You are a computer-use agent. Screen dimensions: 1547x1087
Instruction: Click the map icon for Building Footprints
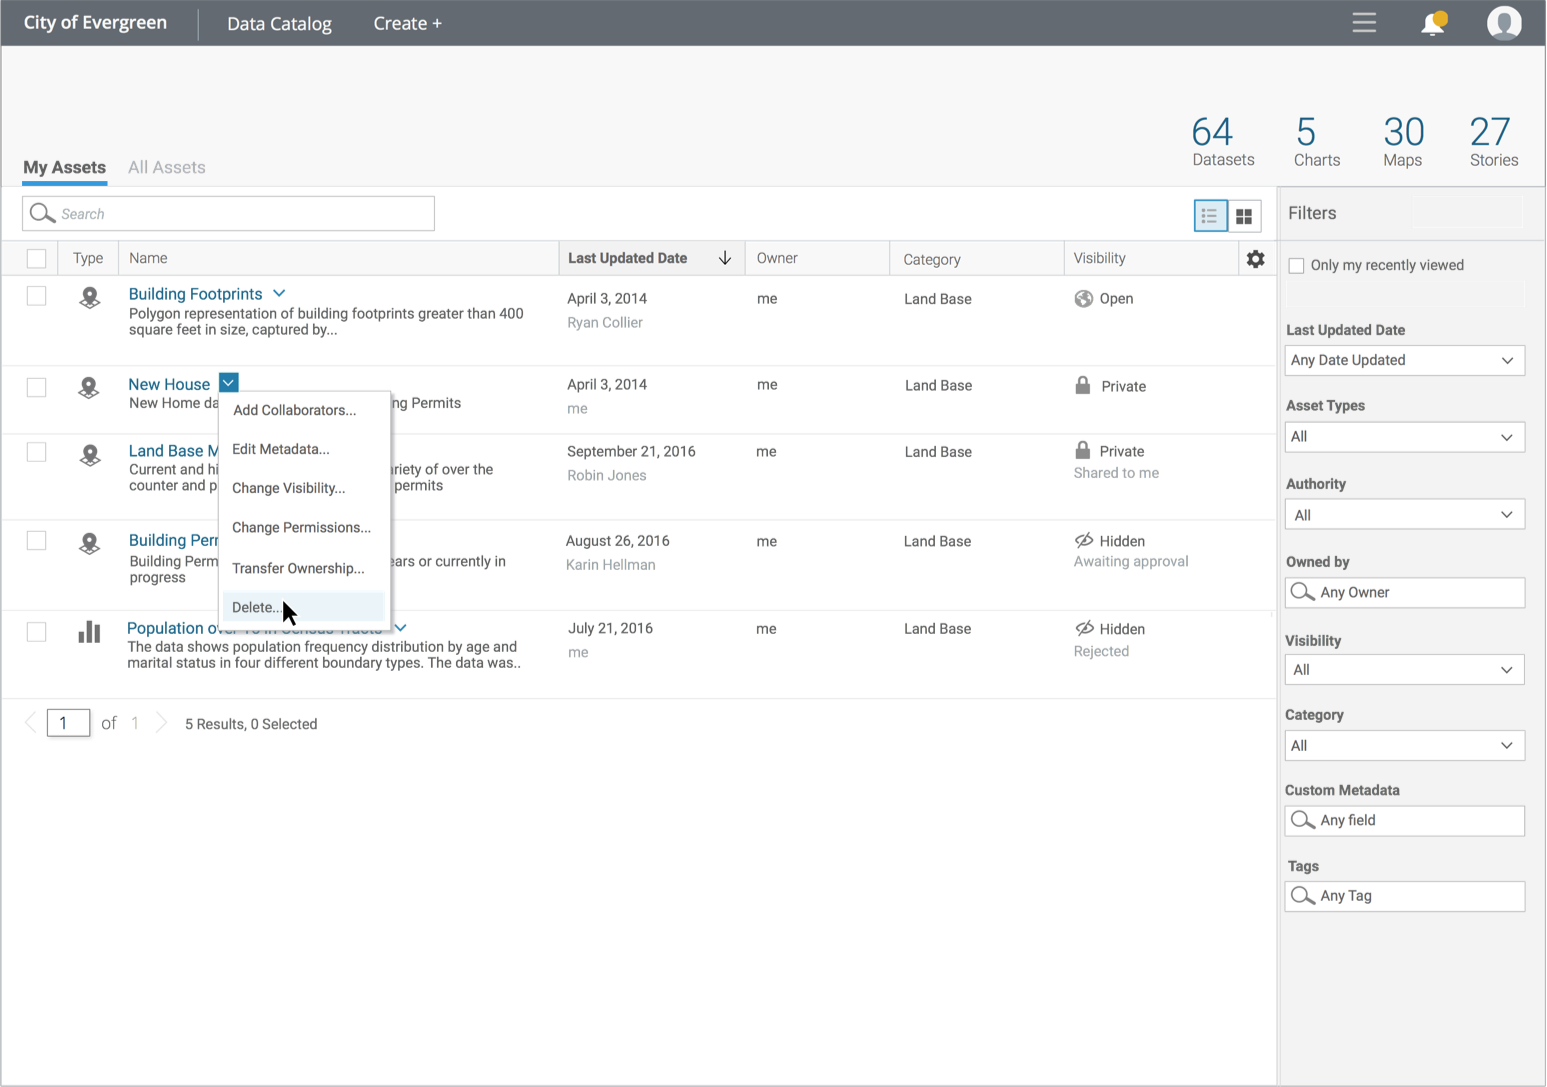click(x=90, y=297)
